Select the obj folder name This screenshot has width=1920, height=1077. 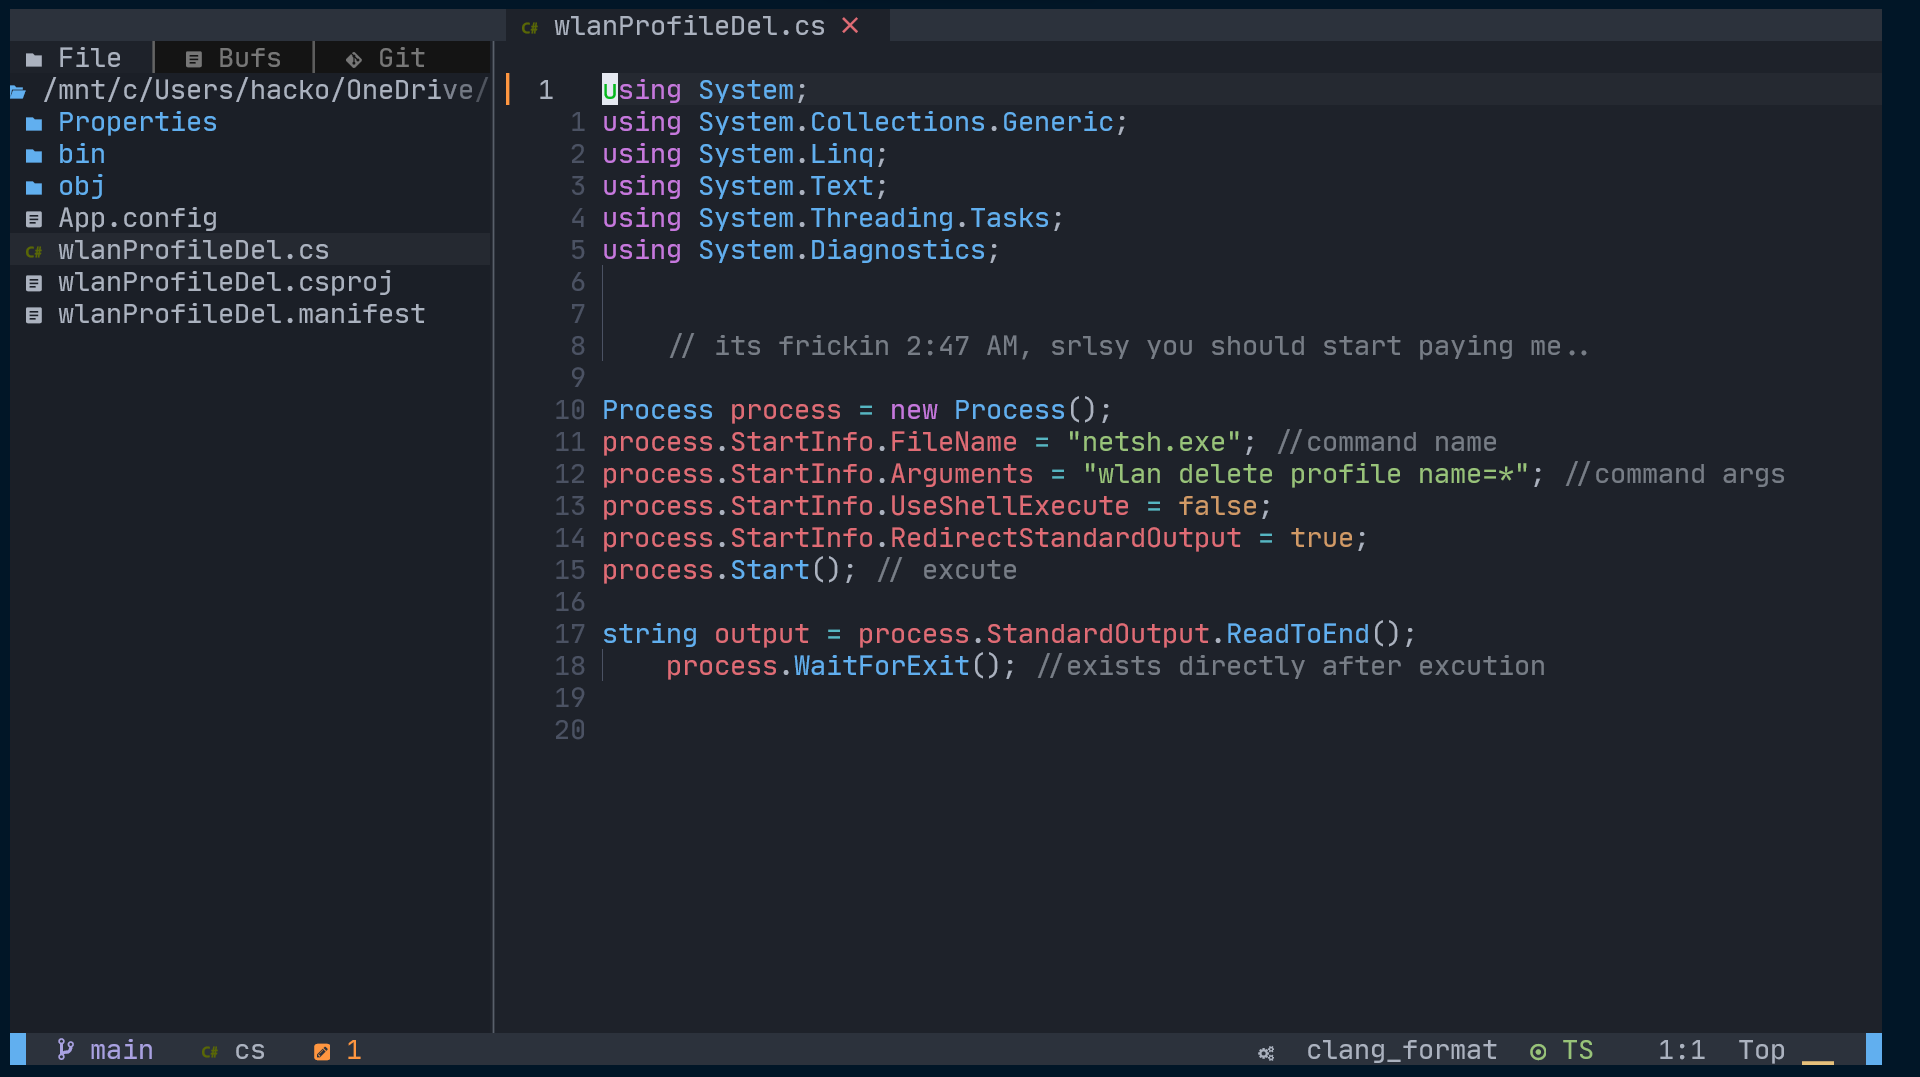81,186
